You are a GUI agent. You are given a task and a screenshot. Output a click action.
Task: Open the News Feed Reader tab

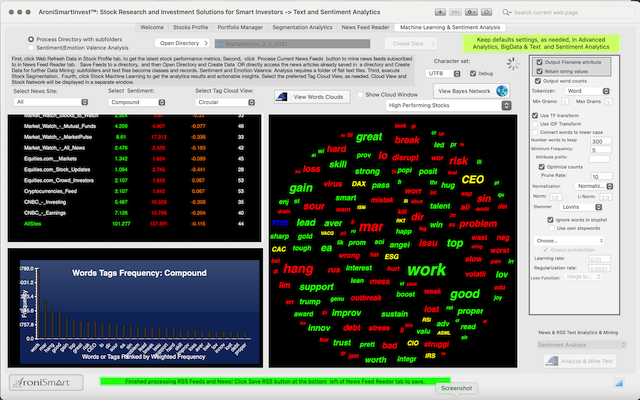[365, 27]
